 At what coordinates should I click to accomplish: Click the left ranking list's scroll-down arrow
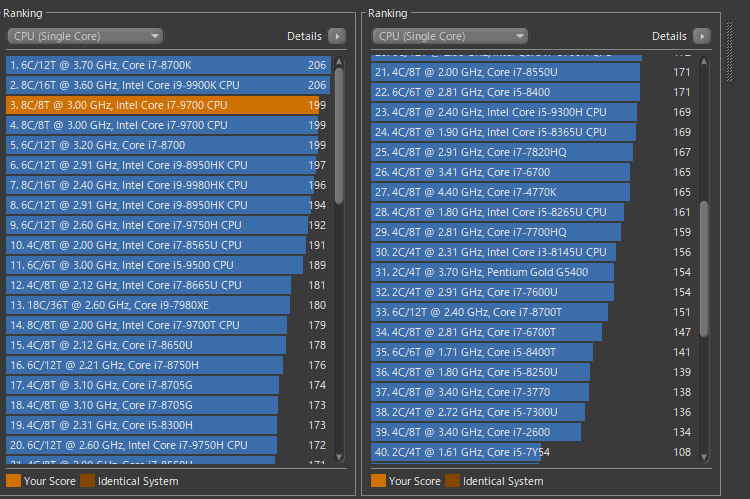339,457
